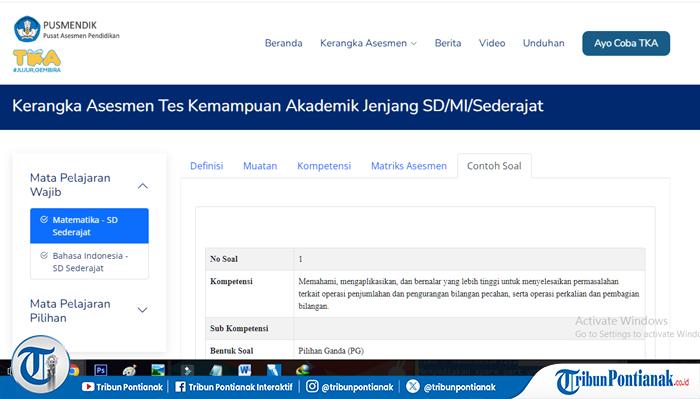This screenshot has height=399, width=700.
Task: Click the Pusmendik logo emblem
Action: click(x=27, y=29)
